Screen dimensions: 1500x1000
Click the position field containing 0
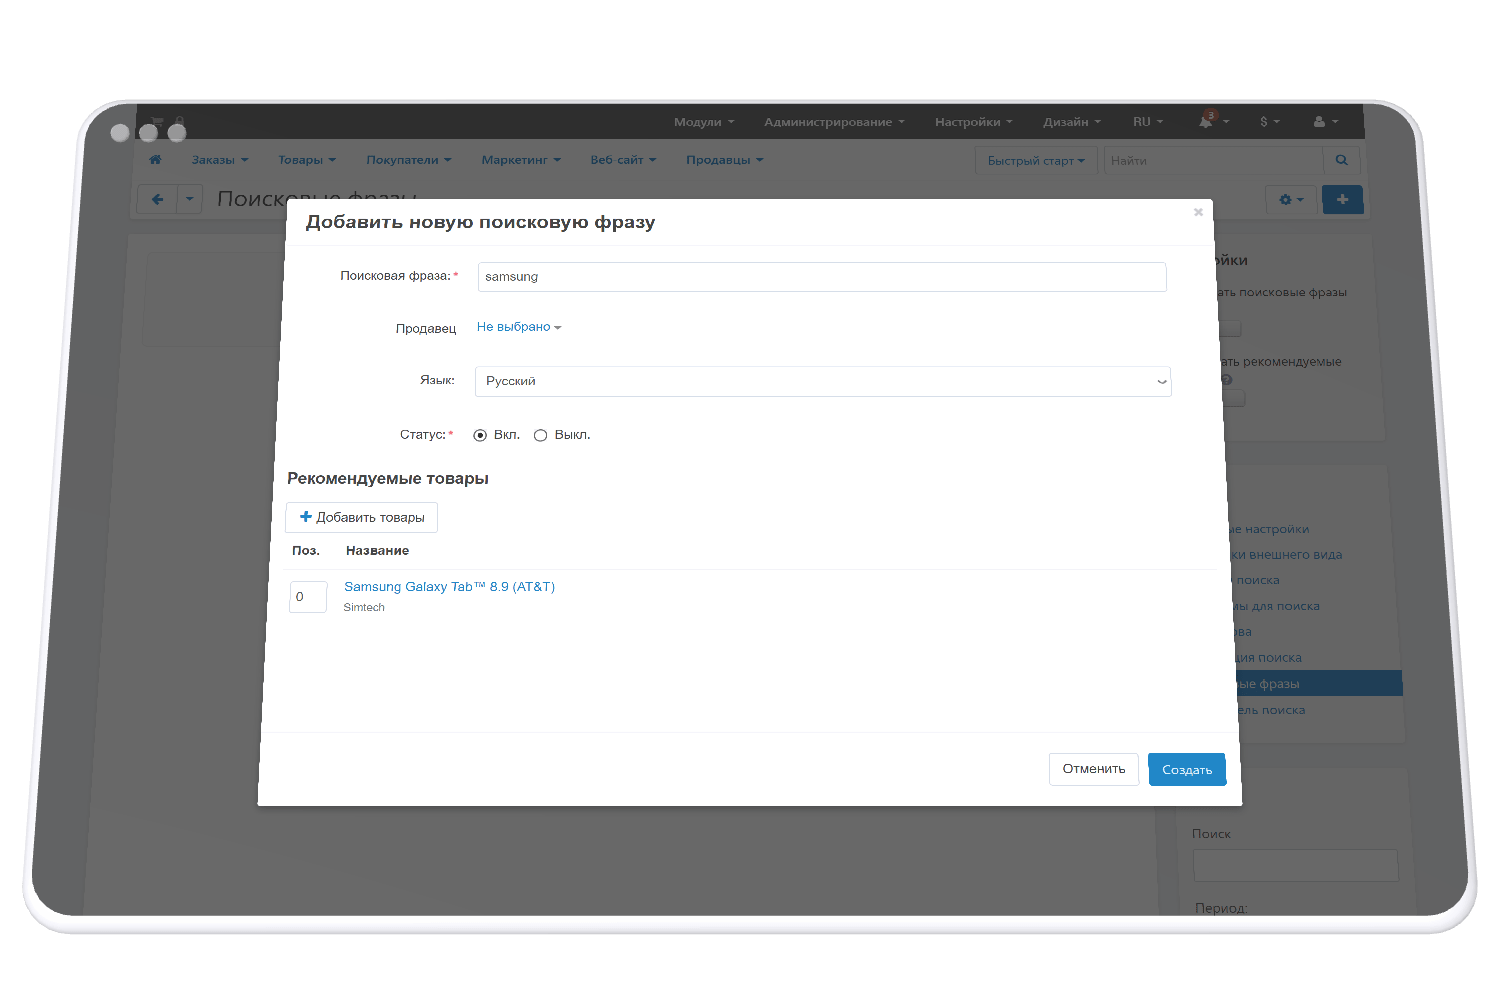coord(308,597)
